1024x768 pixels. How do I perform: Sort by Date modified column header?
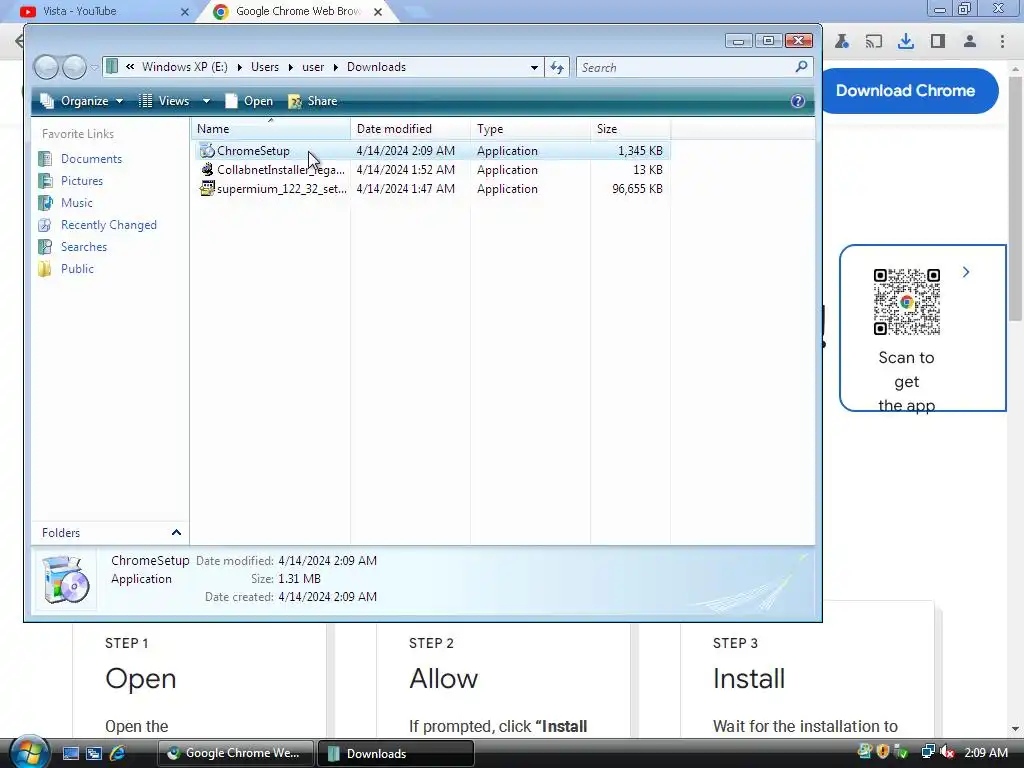point(410,129)
